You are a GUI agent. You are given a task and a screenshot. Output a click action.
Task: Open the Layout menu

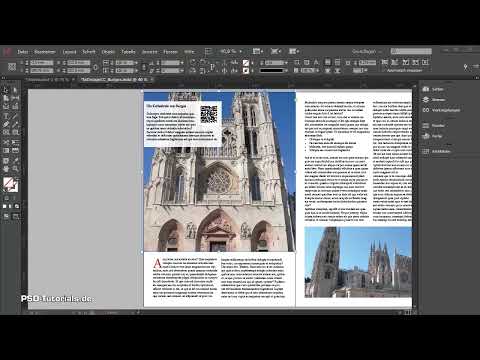tap(69, 52)
